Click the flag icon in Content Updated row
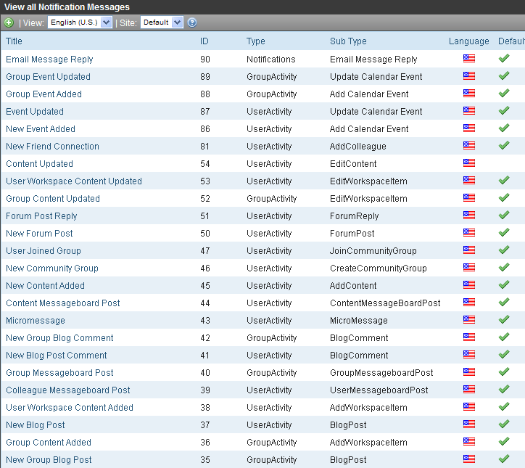The image size is (525, 468). (469, 163)
